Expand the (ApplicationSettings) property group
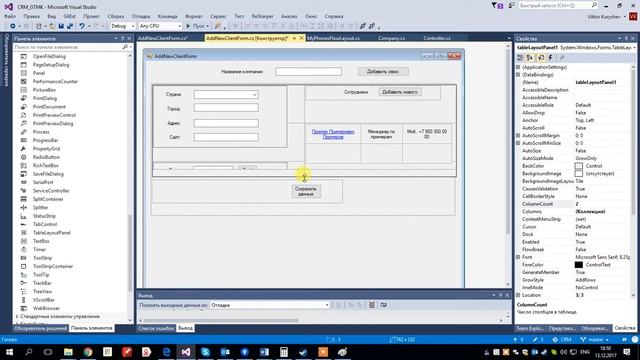Screen dimensions: 640x360 518,67
